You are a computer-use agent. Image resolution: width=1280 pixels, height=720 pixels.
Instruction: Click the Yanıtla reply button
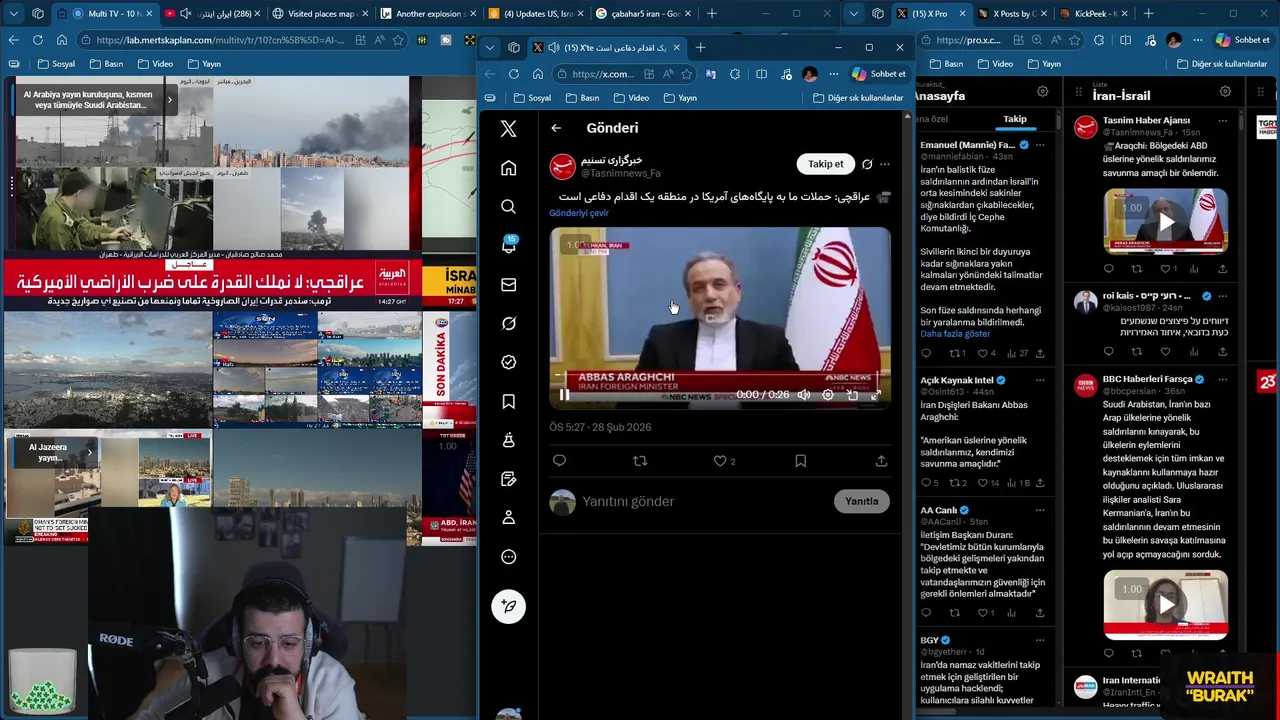[861, 501]
